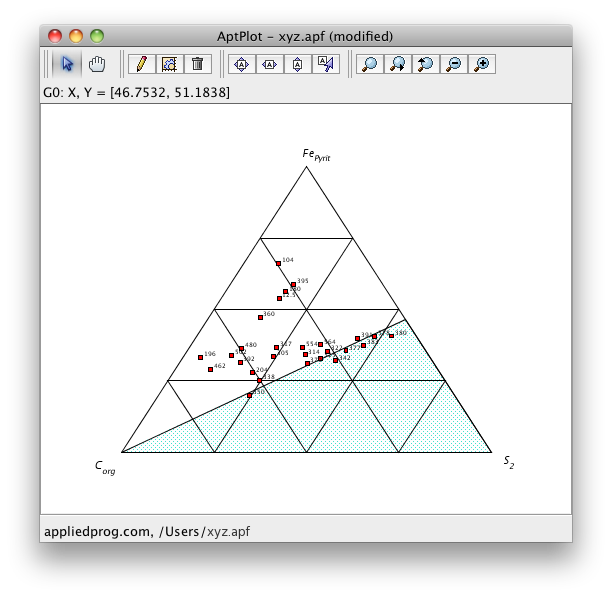The height and width of the screenshot is (597, 612).
Task: Choose the pencil edit tool
Action: 141,64
